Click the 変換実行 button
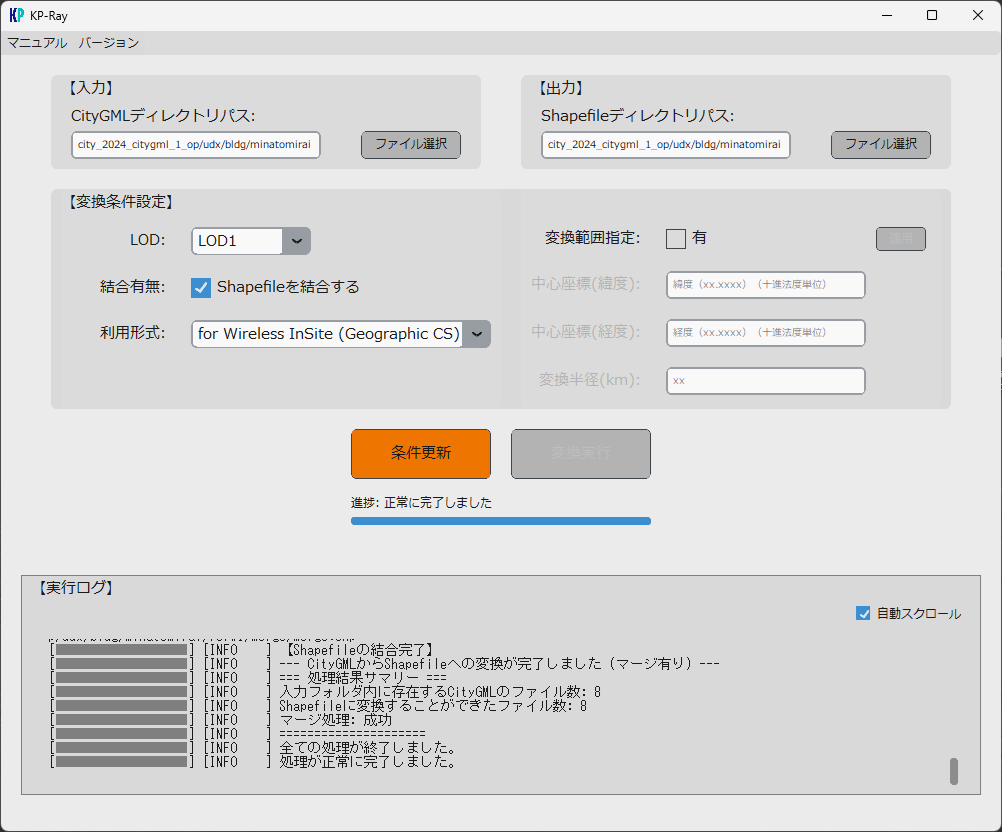Image resolution: width=1002 pixels, height=832 pixels. click(580, 453)
